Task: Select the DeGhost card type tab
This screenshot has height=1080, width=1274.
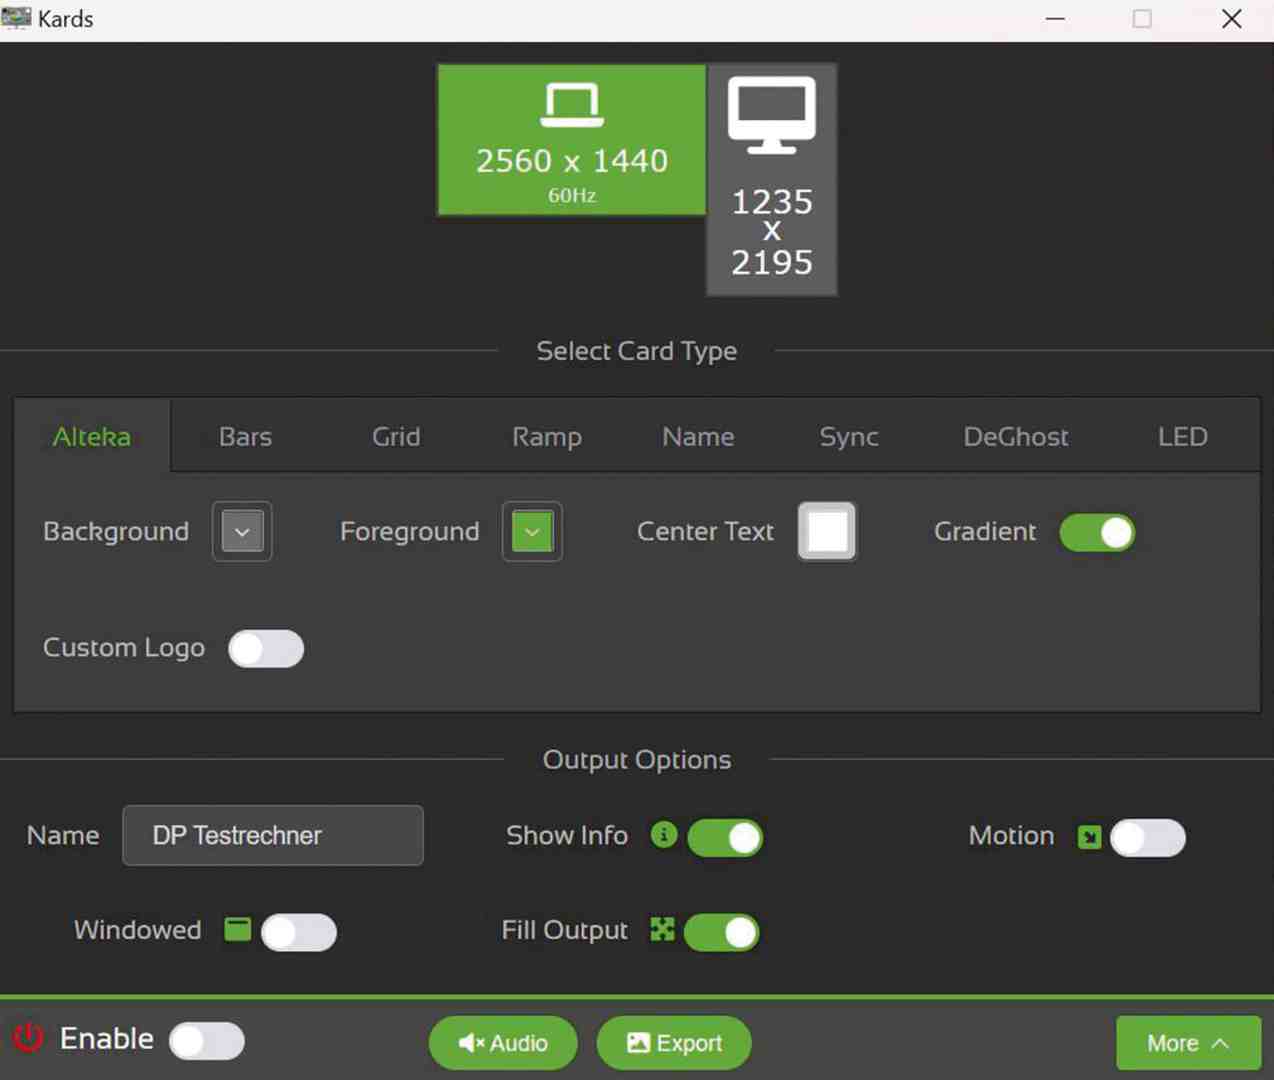Action: click(1015, 436)
